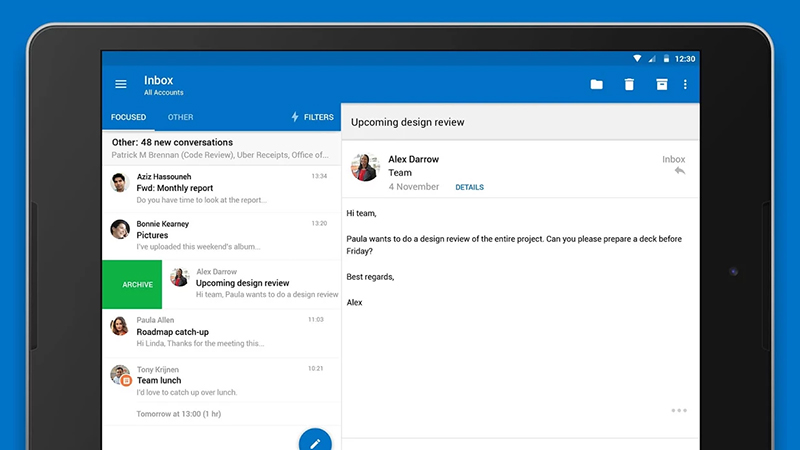Click the Team recipient label
The height and width of the screenshot is (450, 800).
(x=400, y=173)
